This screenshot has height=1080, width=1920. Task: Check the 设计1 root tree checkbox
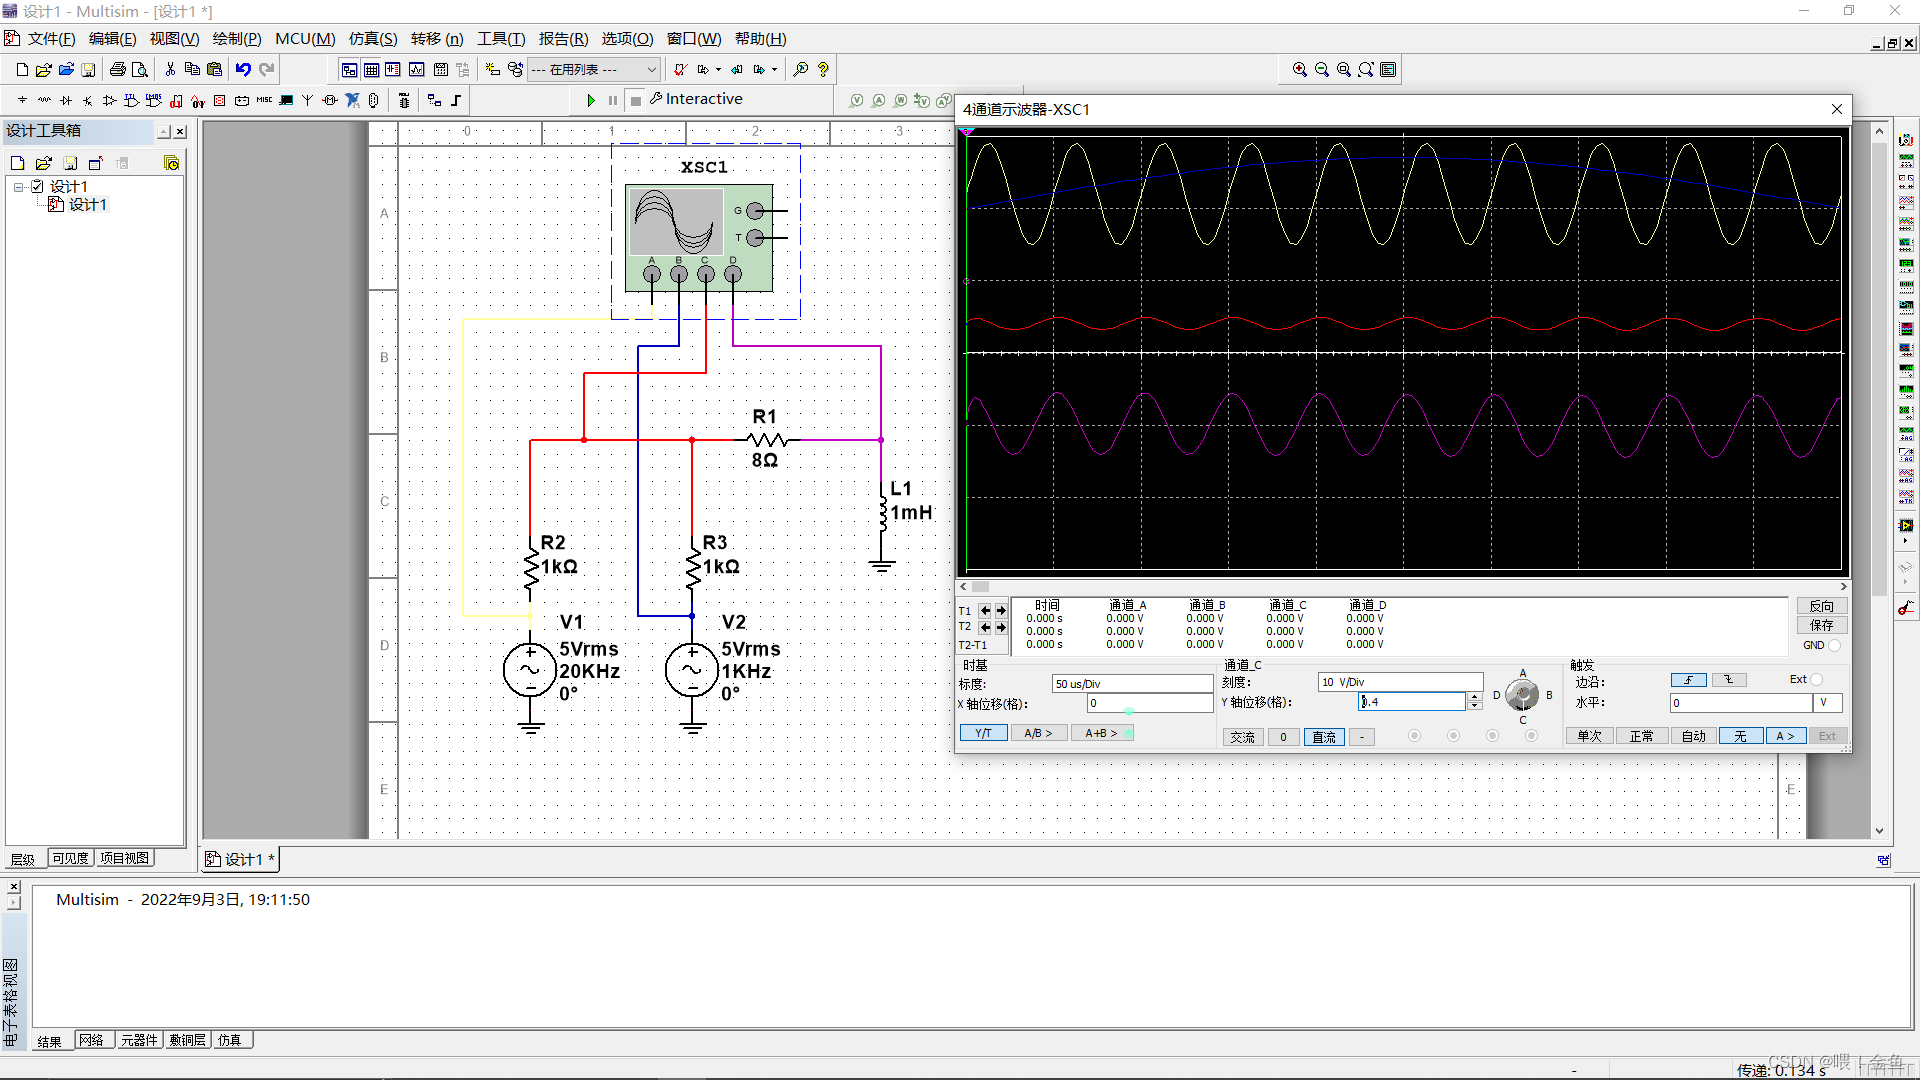(37, 187)
